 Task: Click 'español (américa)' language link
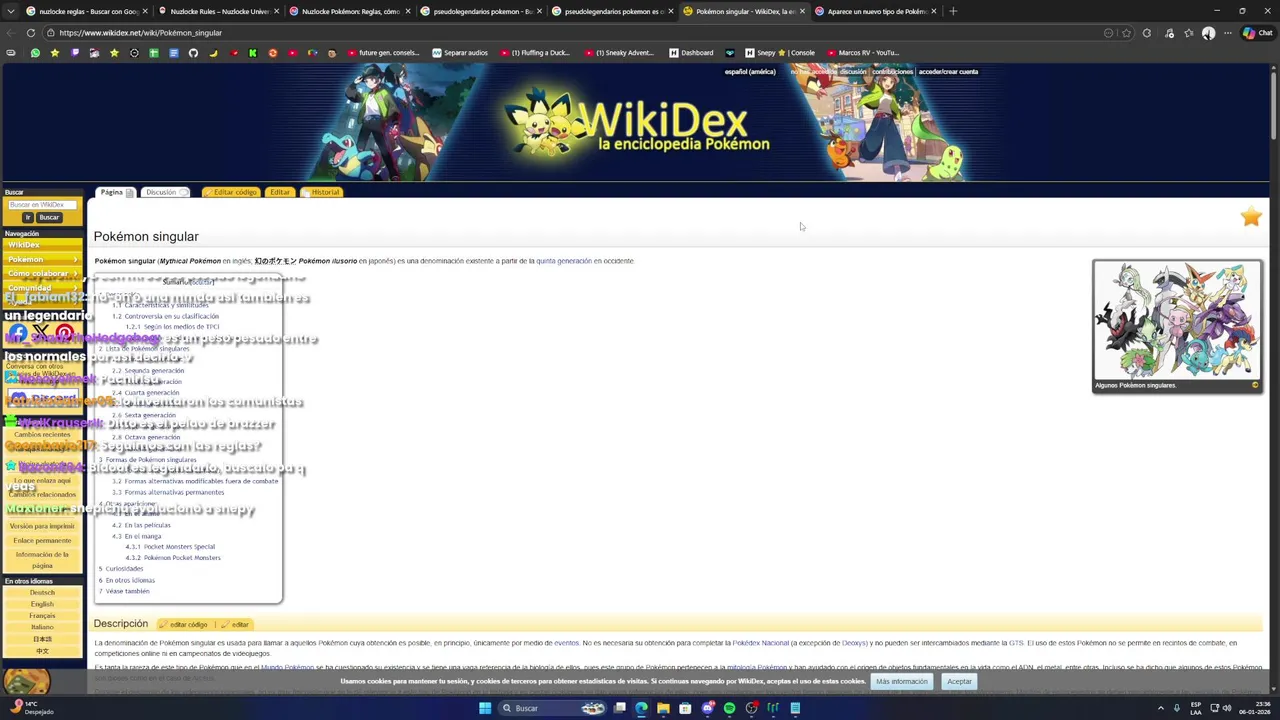(750, 72)
